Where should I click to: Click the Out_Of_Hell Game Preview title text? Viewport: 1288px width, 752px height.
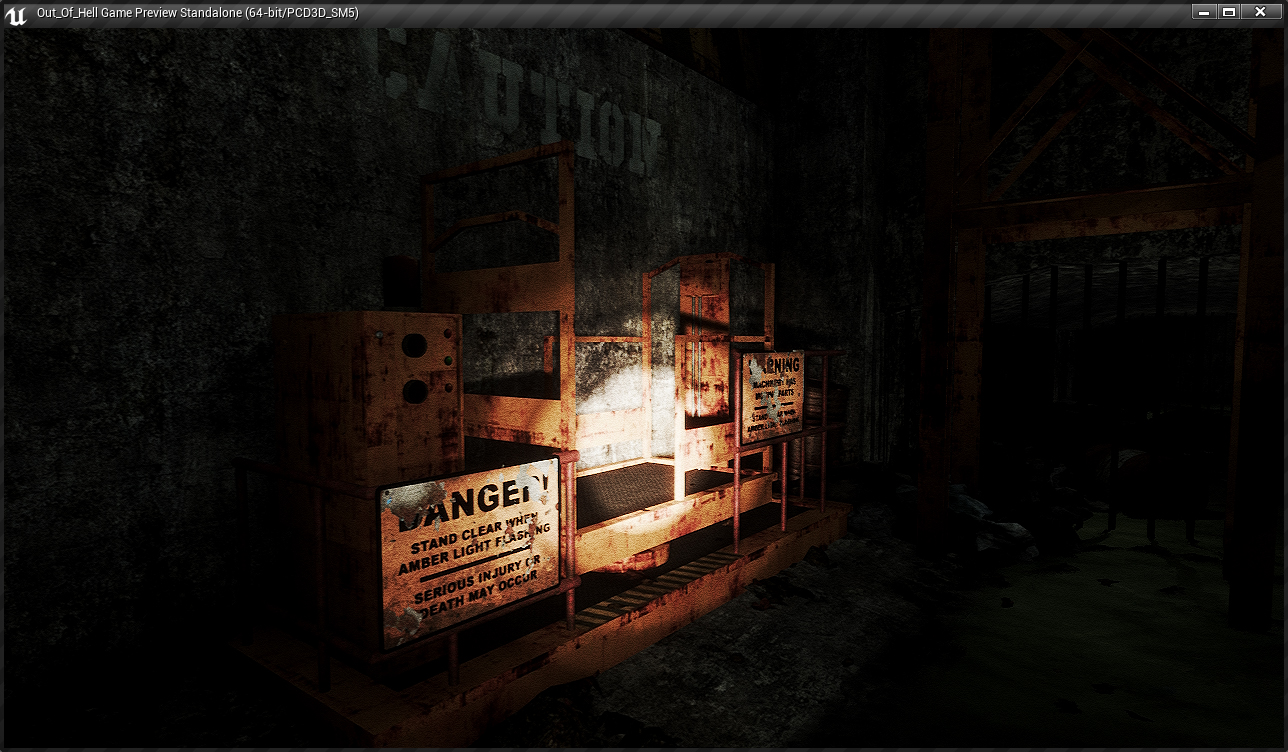click(197, 13)
